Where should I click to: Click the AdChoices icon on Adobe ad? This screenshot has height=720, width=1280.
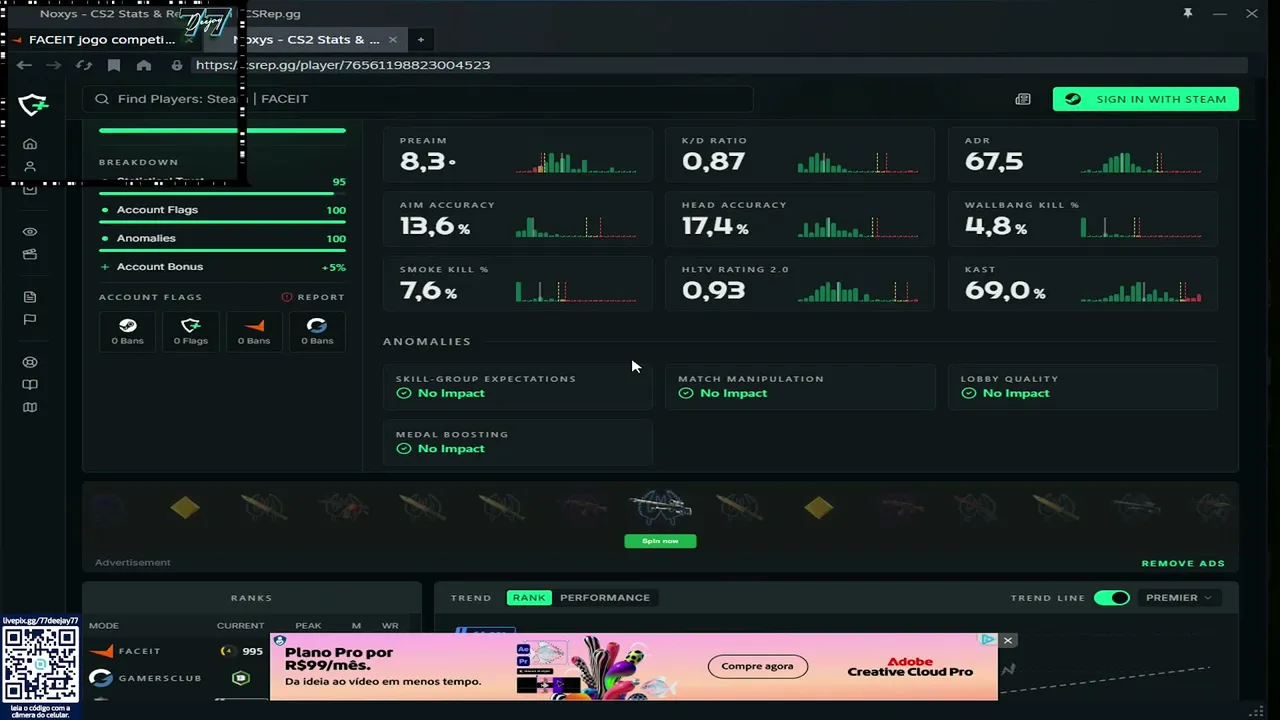click(987, 640)
